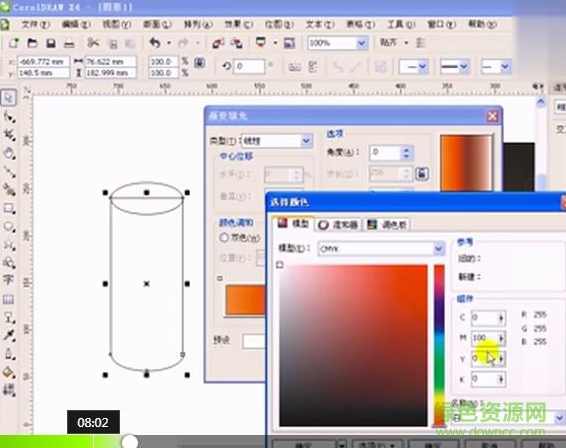This screenshot has height=448, width=566.
Task: Open the CMYK color model dropdown
Action: coord(438,248)
